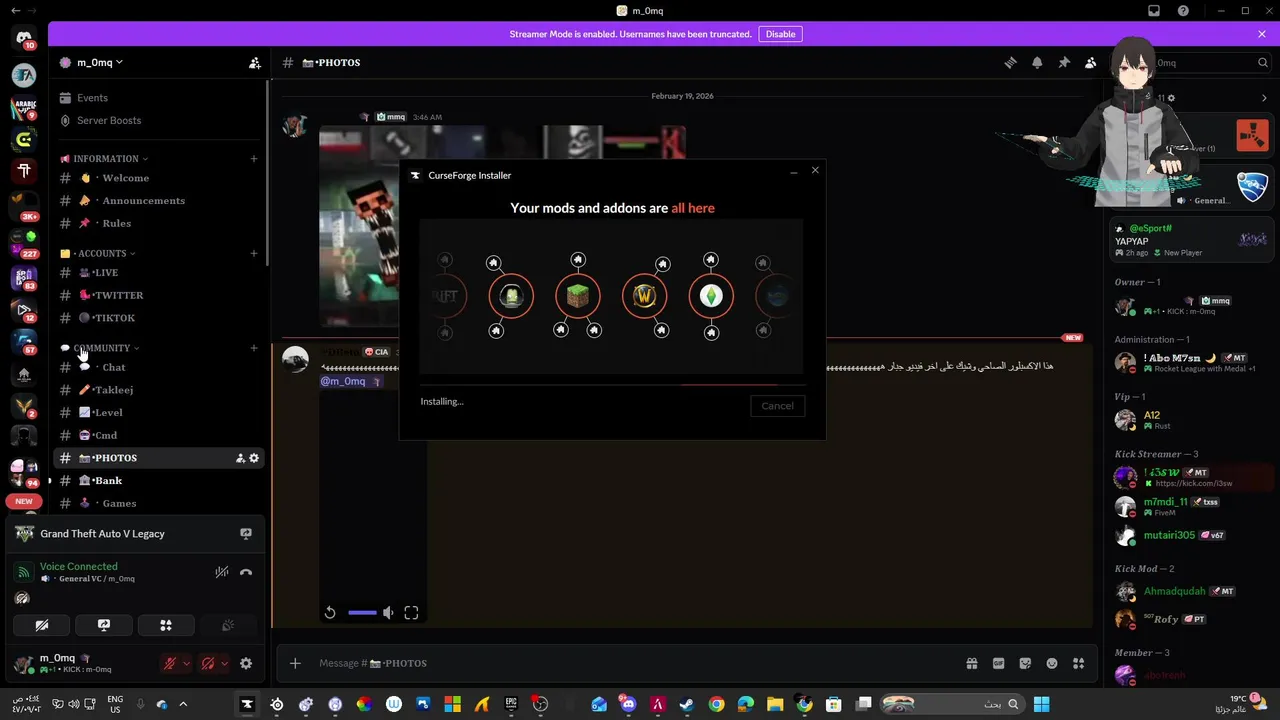The image size is (1280, 720).
Task: Collapse the ACCOUNTS category
Action: (x=98, y=253)
